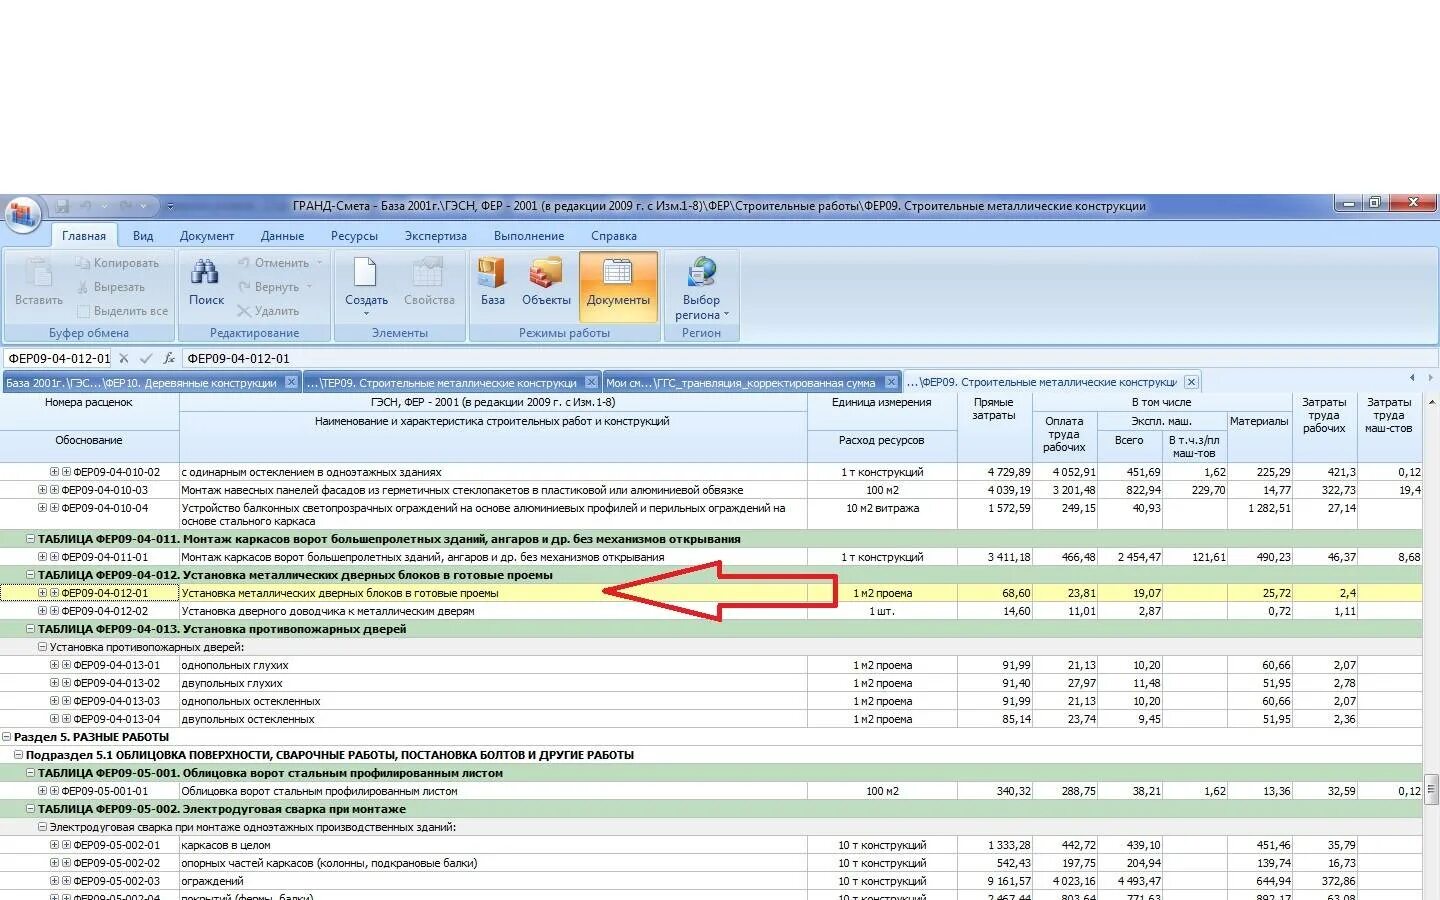Click Выделить все in clipboard group
Viewport: 1440px width, 900px height.
[x=122, y=311]
